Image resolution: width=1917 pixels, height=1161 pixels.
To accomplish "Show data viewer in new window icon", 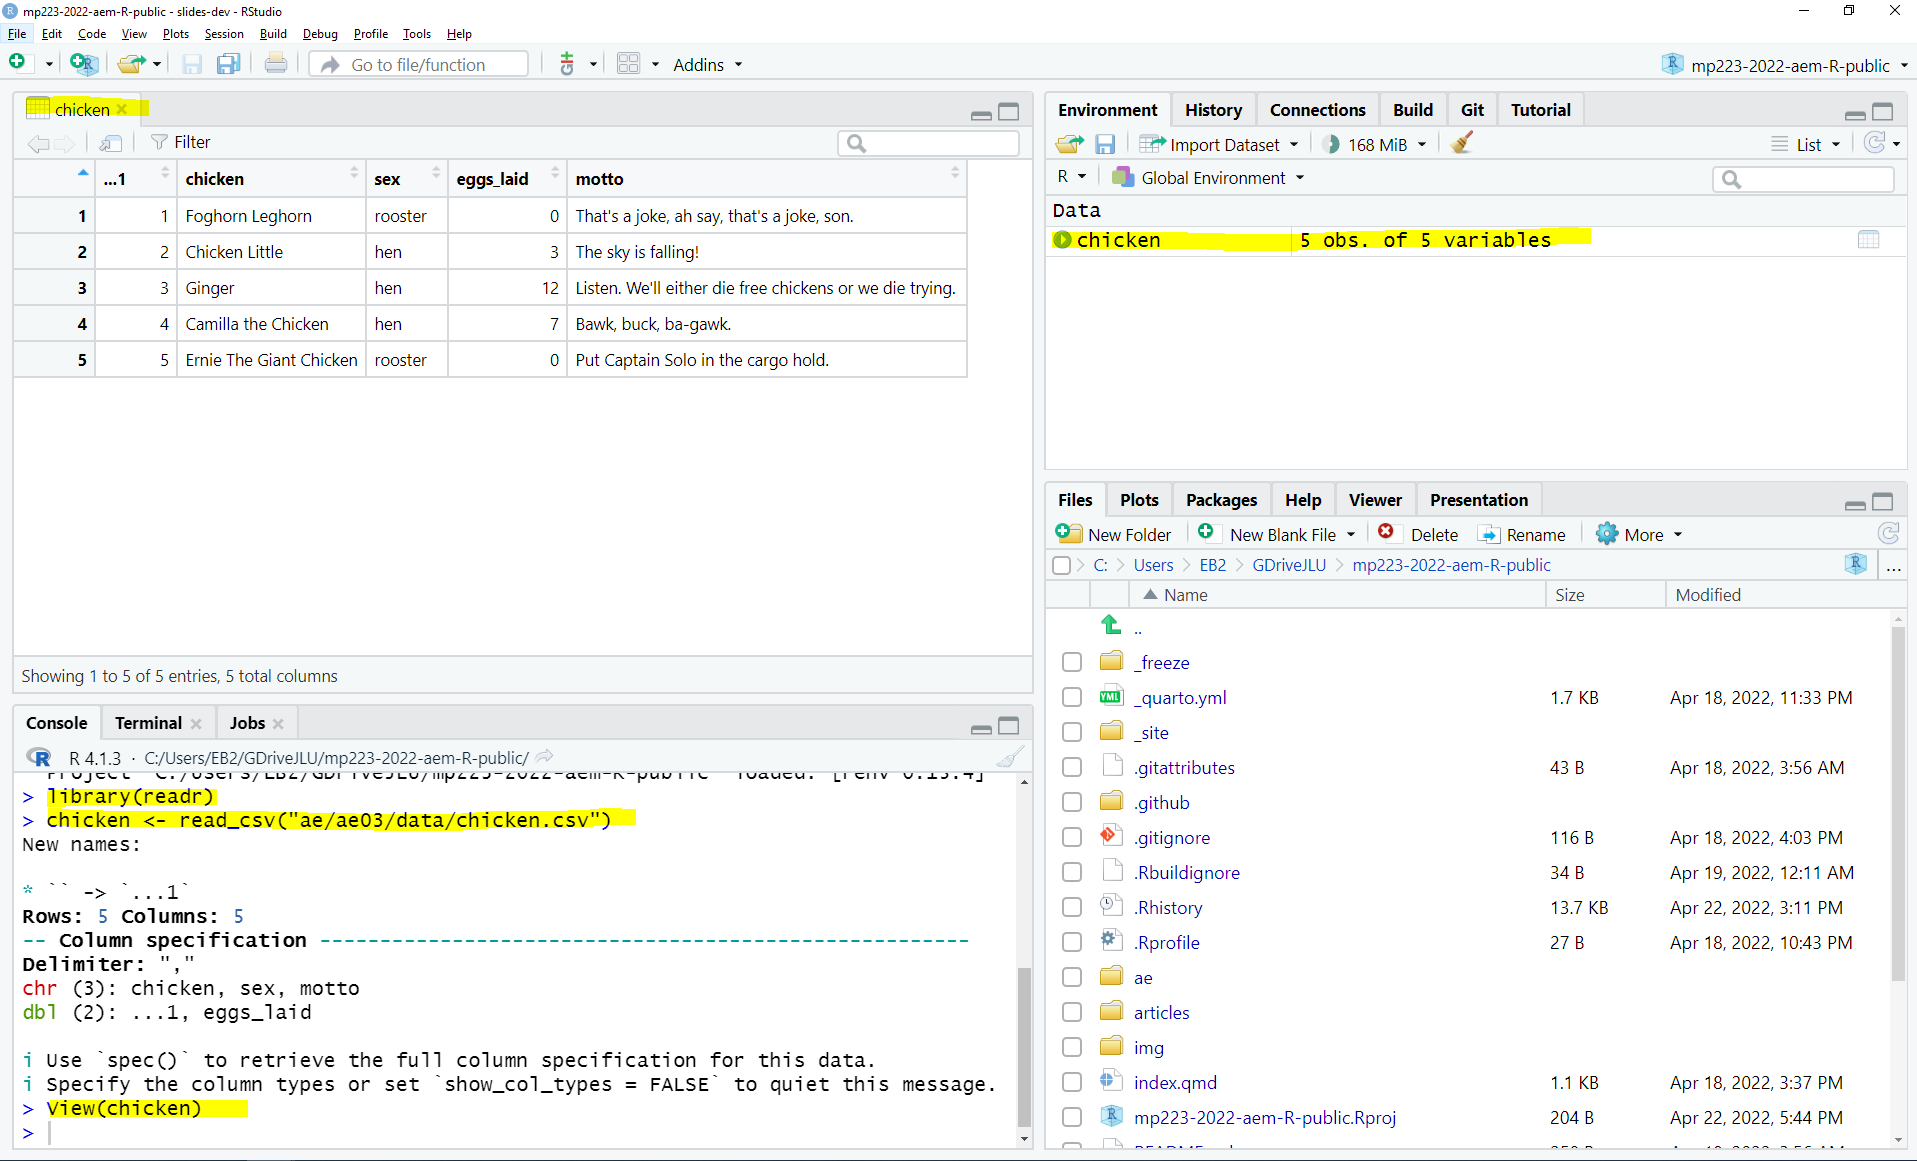I will coord(111,143).
